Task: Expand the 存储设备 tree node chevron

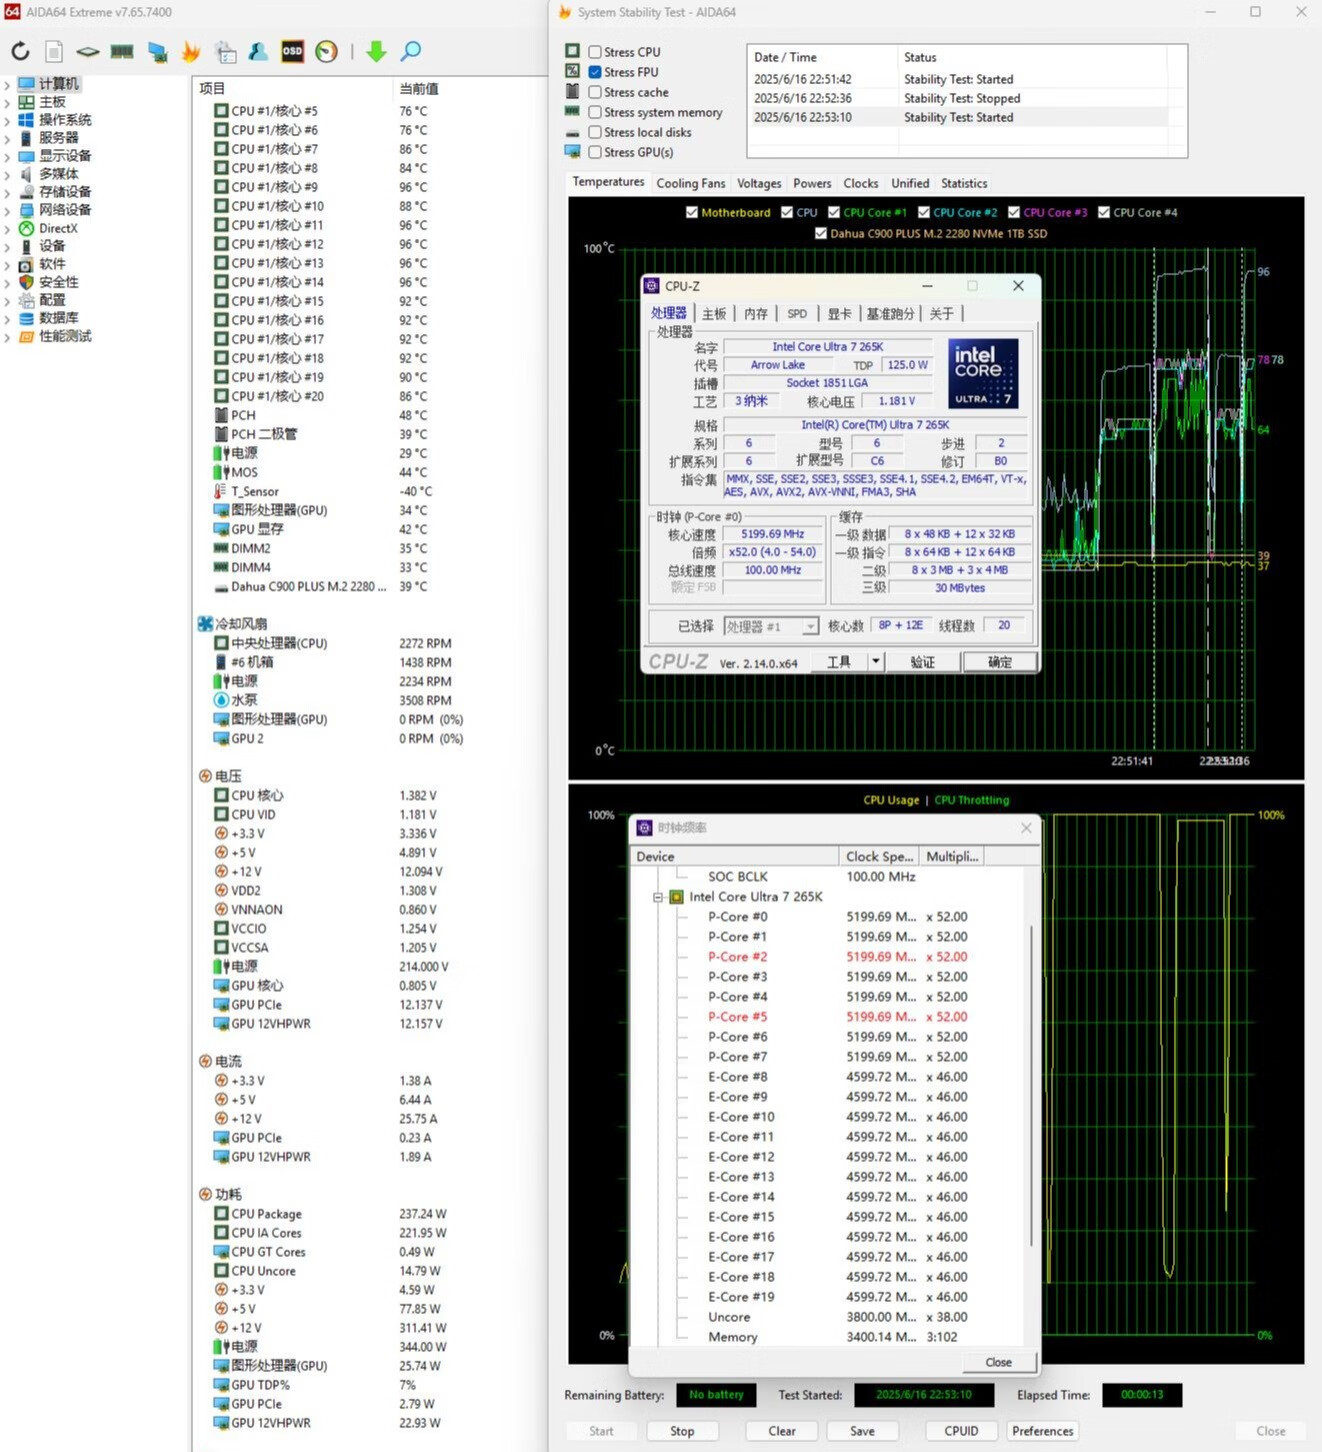Action: pyautogui.click(x=7, y=192)
